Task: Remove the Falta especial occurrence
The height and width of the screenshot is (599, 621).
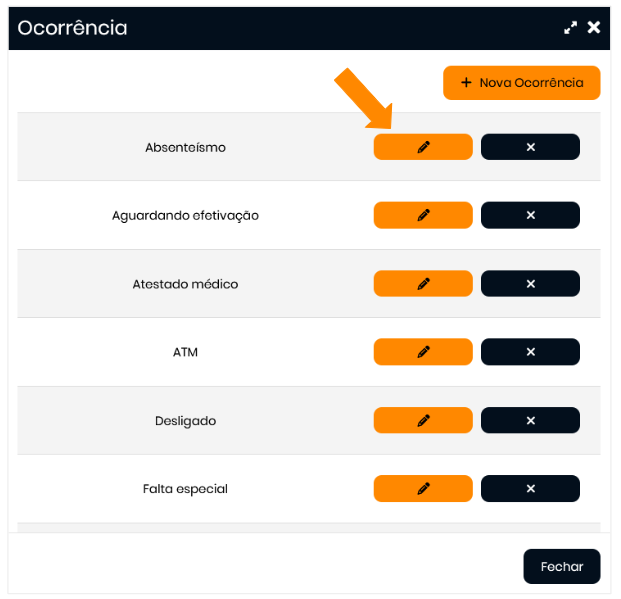Action: tap(530, 489)
